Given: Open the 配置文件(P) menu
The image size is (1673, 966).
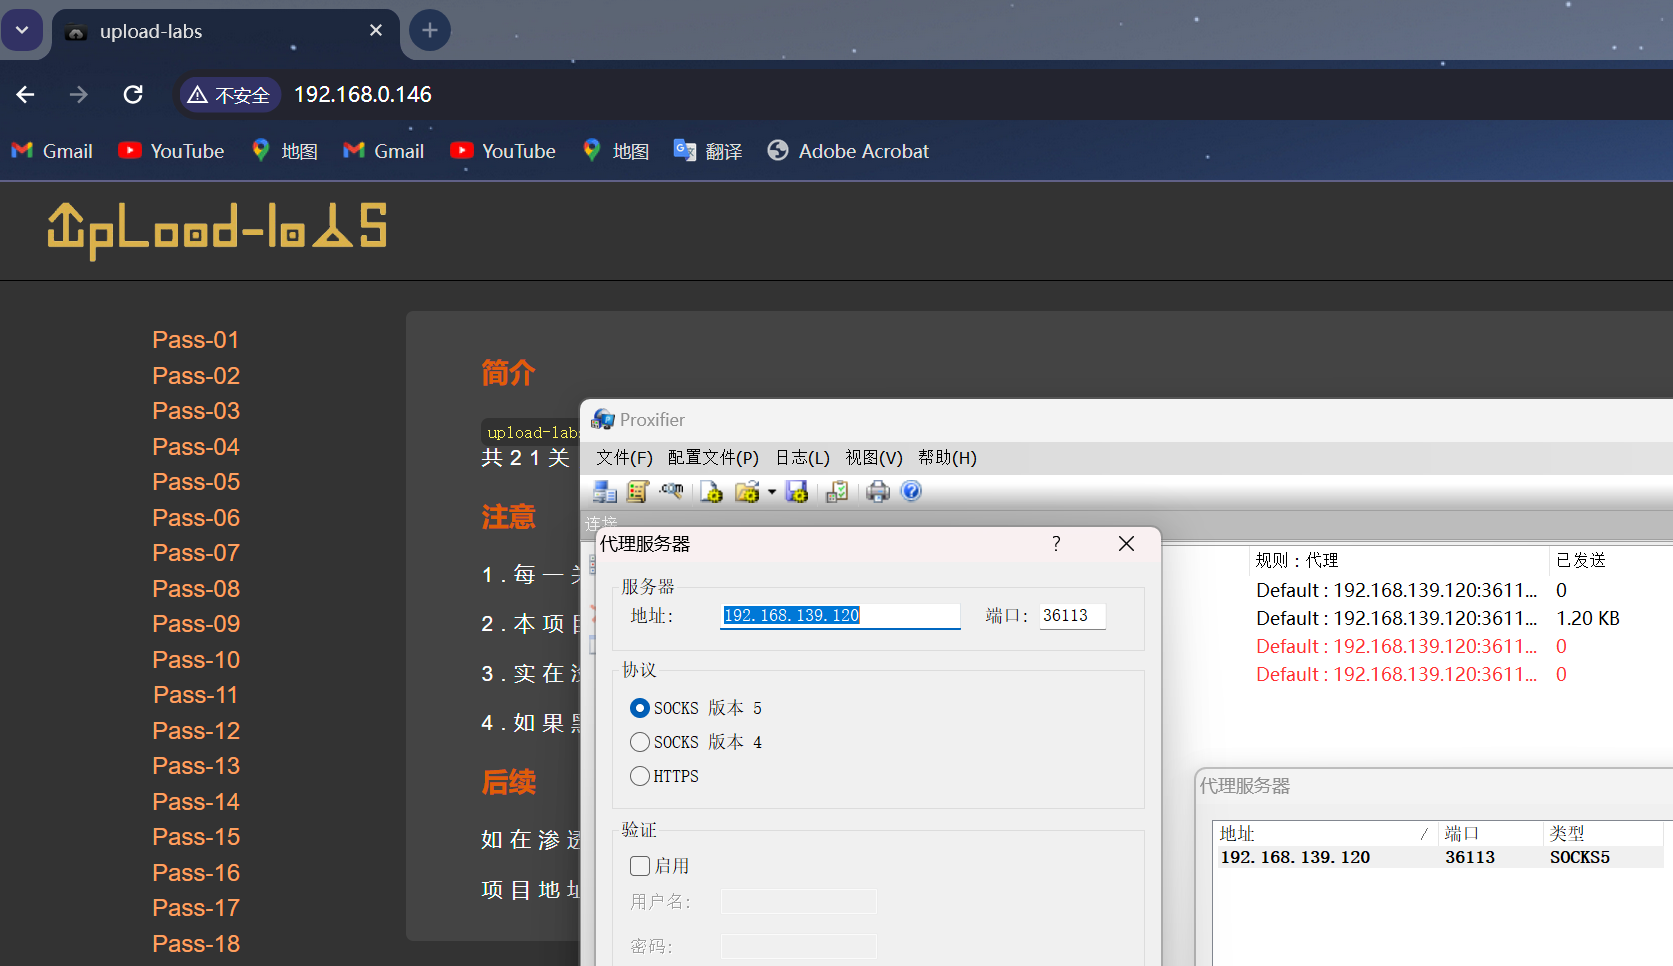Looking at the screenshot, I should point(713,457).
